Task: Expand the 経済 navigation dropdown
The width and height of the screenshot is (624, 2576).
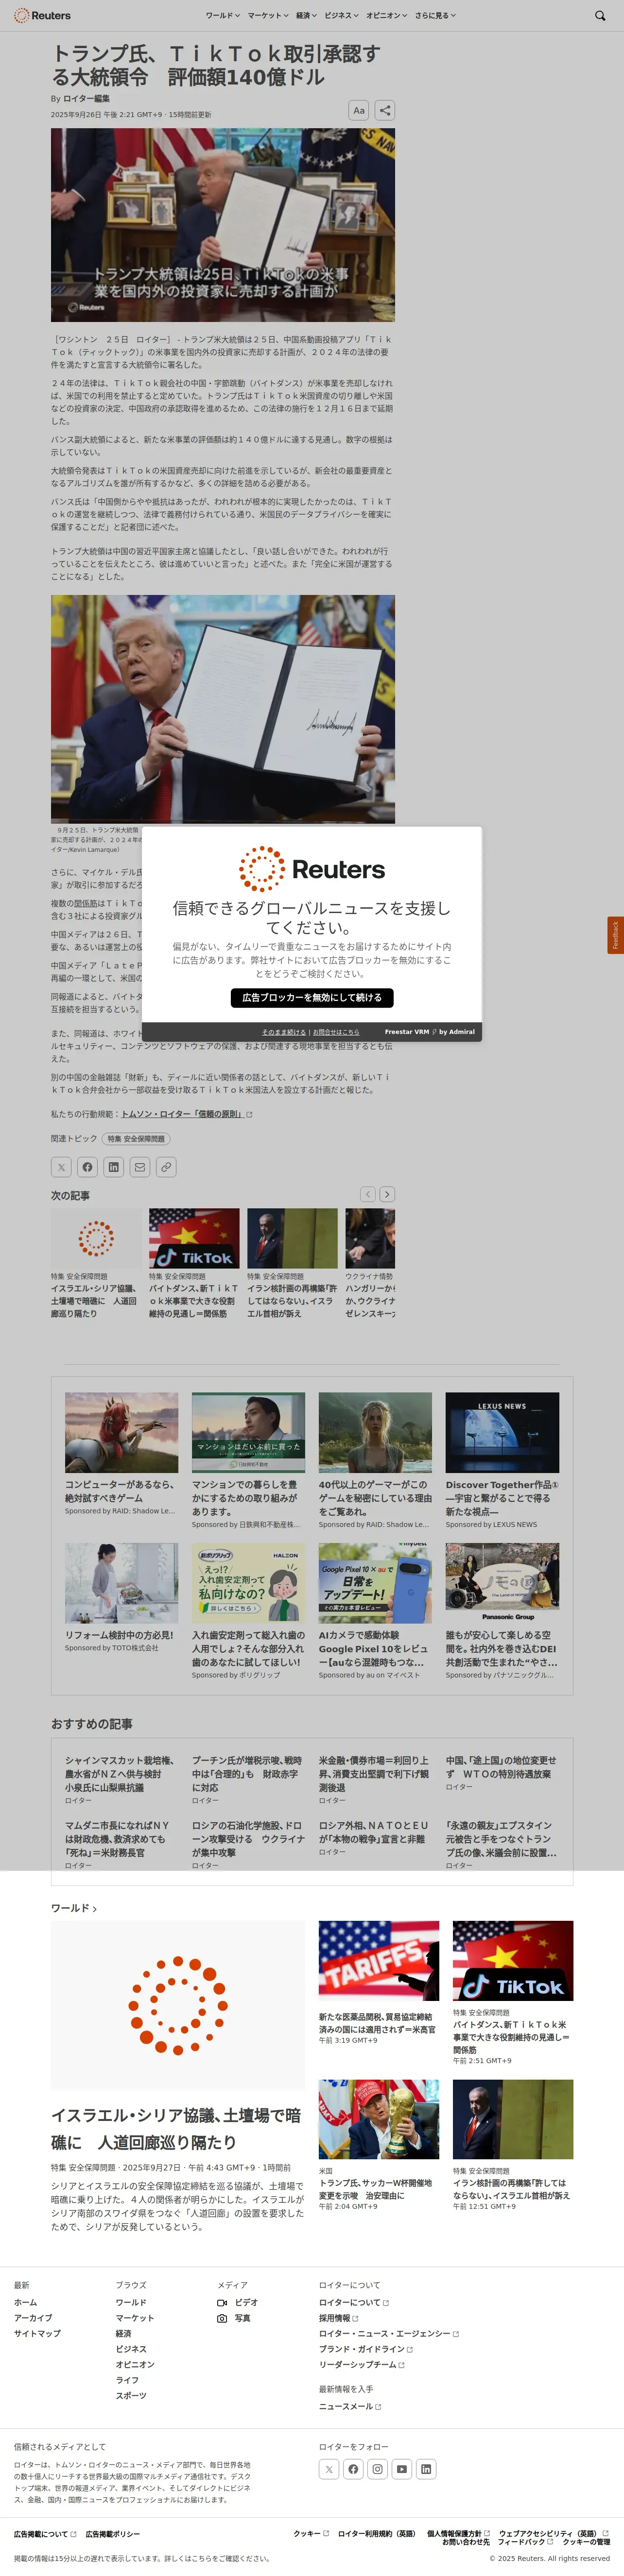Action: click(x=306, y=16)
